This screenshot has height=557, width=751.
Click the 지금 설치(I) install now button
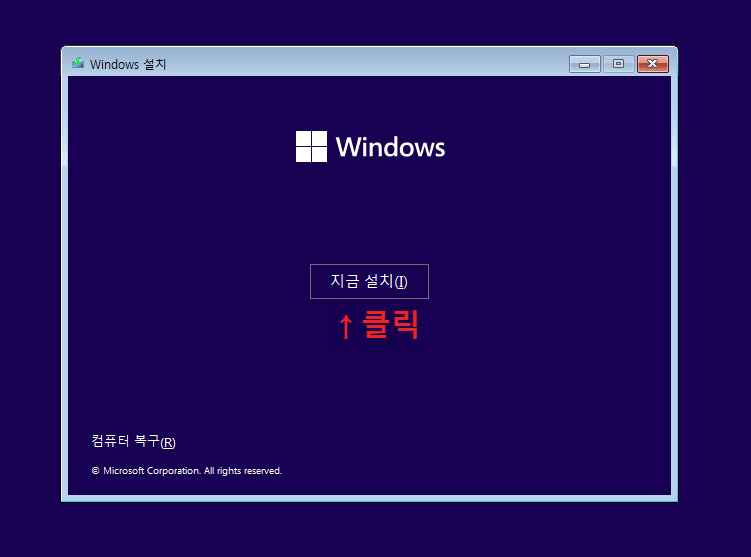click(x=369, y=281)
